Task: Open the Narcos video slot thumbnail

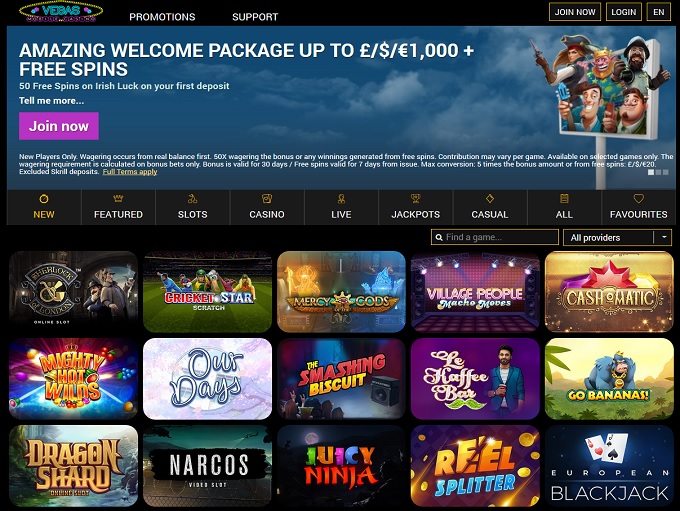Action: click(x=207, y=466)
